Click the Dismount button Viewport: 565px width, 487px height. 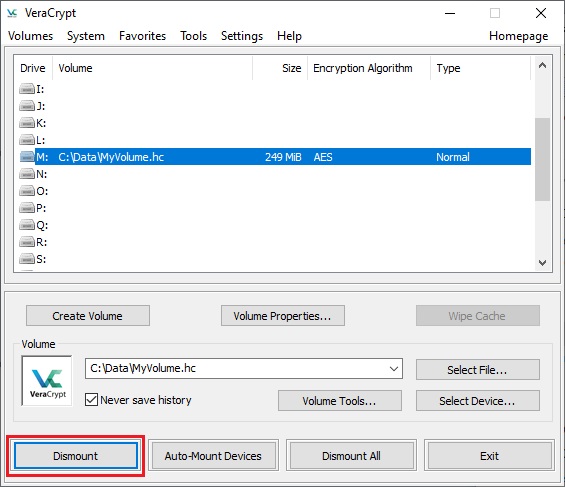point(76,456)
